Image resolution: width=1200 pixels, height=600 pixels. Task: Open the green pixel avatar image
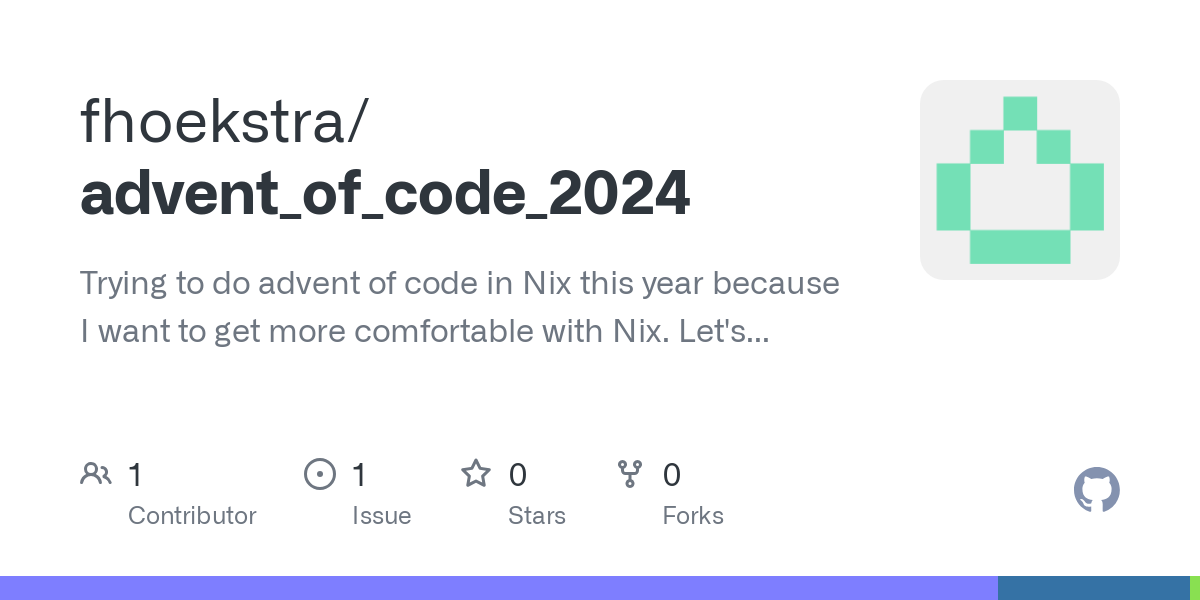point(1019,180)
